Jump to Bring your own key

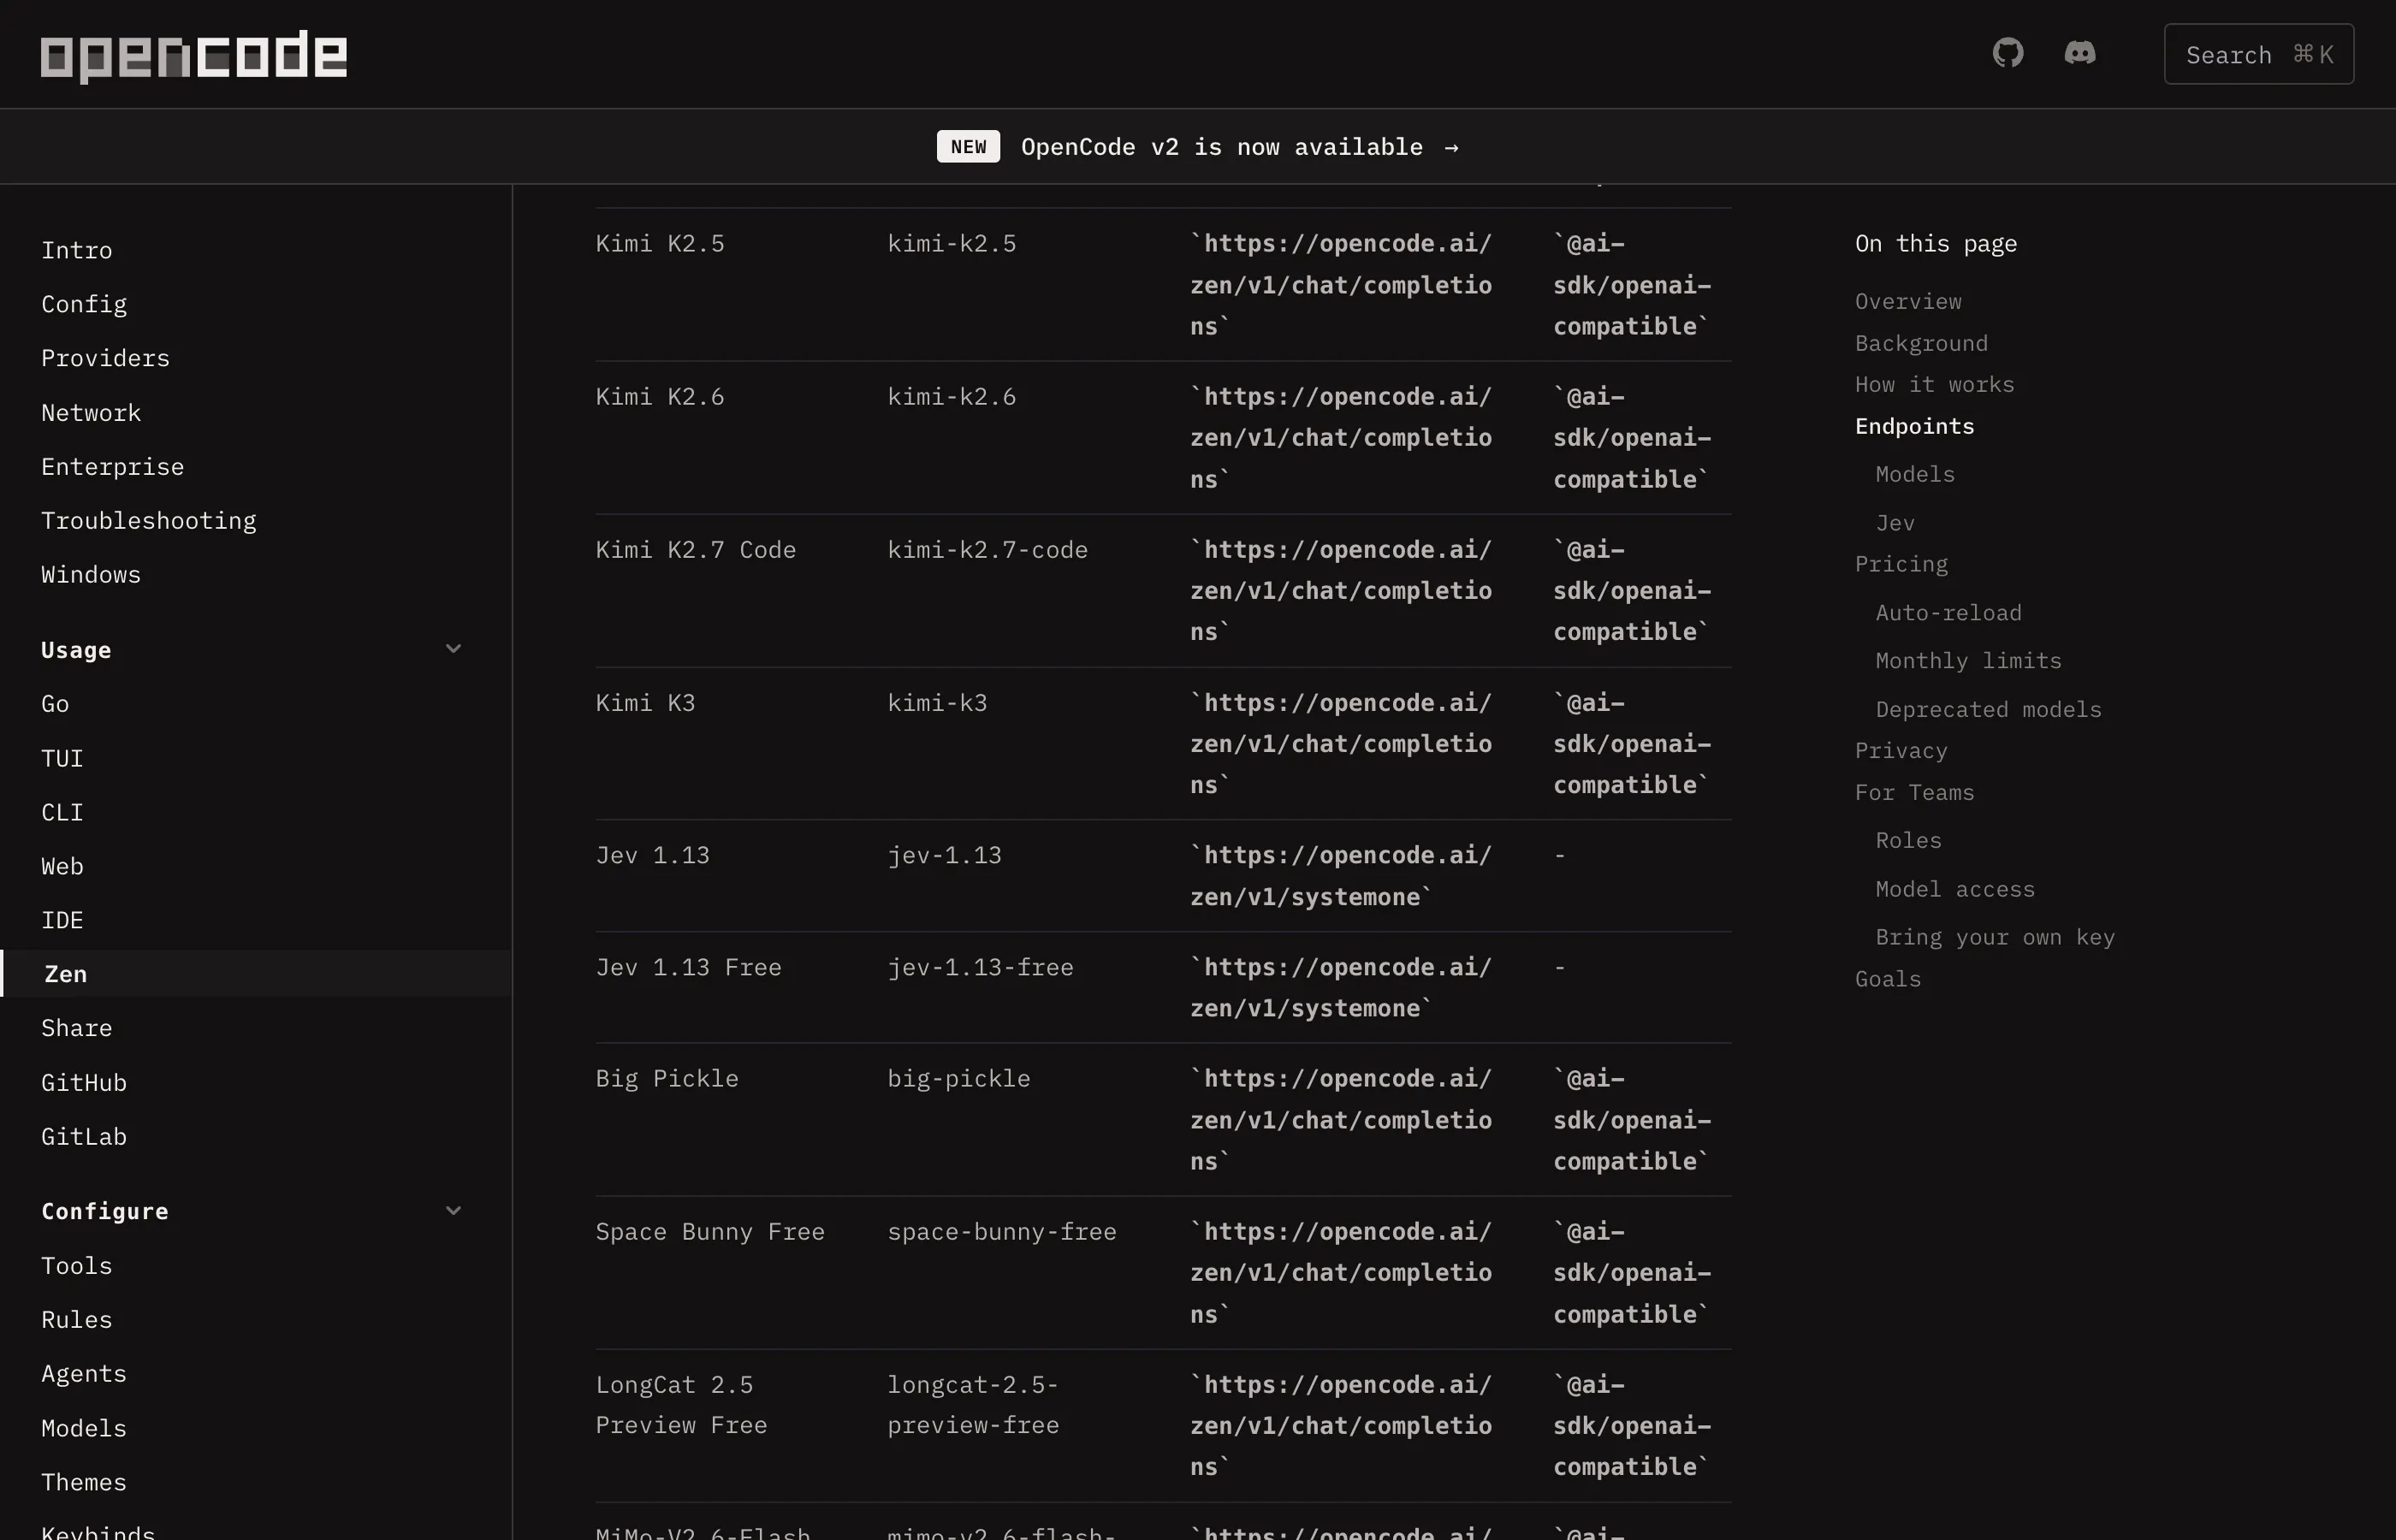click(1995, 937)
